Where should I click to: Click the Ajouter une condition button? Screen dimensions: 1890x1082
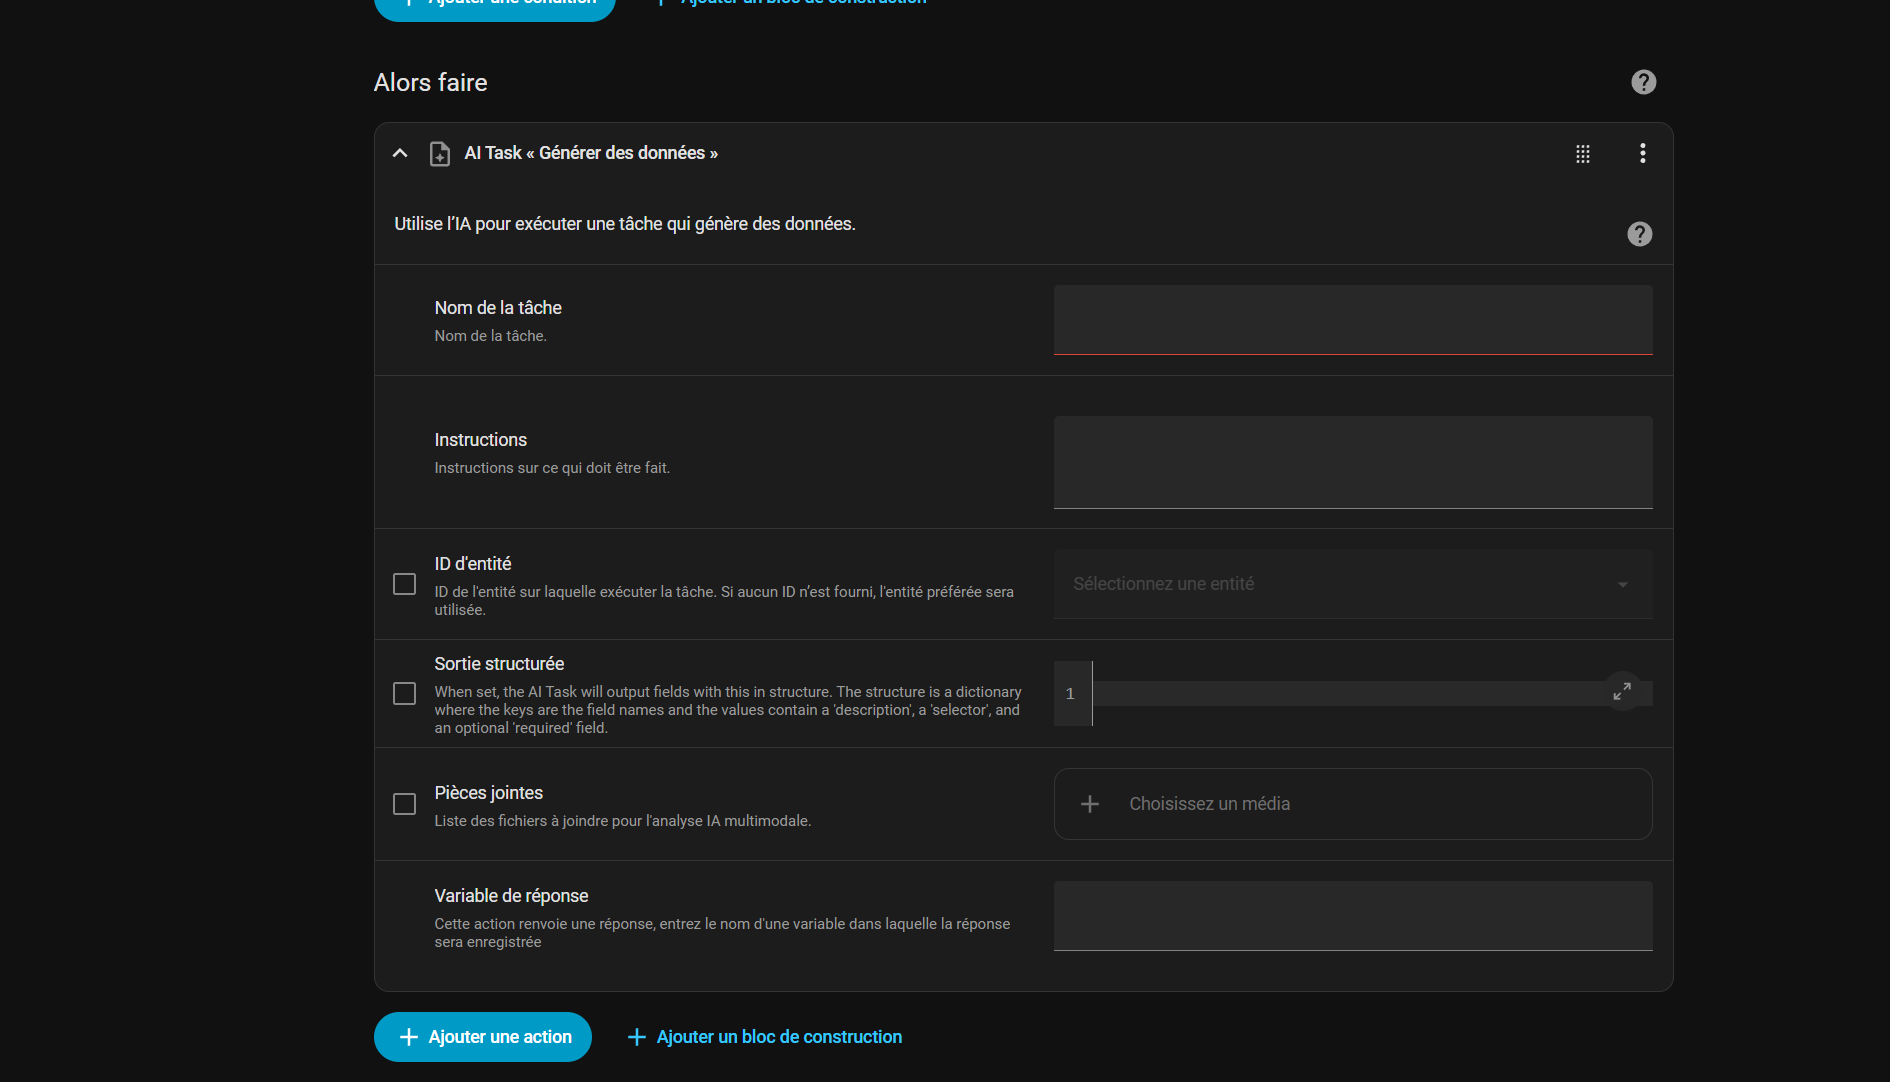pos(494,5)
